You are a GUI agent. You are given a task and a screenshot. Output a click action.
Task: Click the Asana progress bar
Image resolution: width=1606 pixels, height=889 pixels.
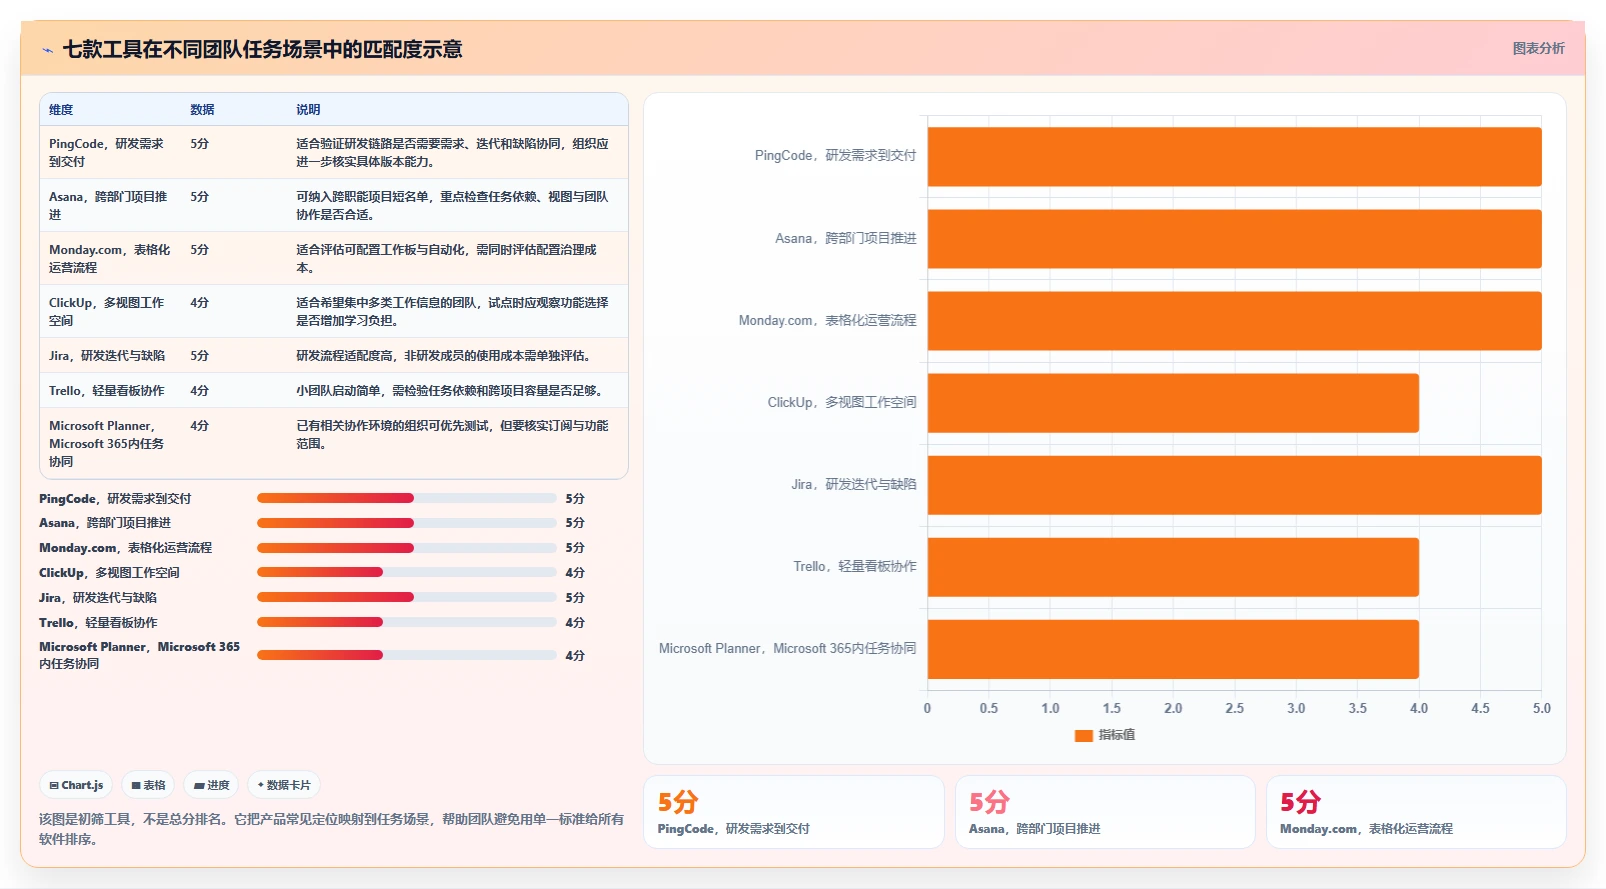click(x=406, y=523)
